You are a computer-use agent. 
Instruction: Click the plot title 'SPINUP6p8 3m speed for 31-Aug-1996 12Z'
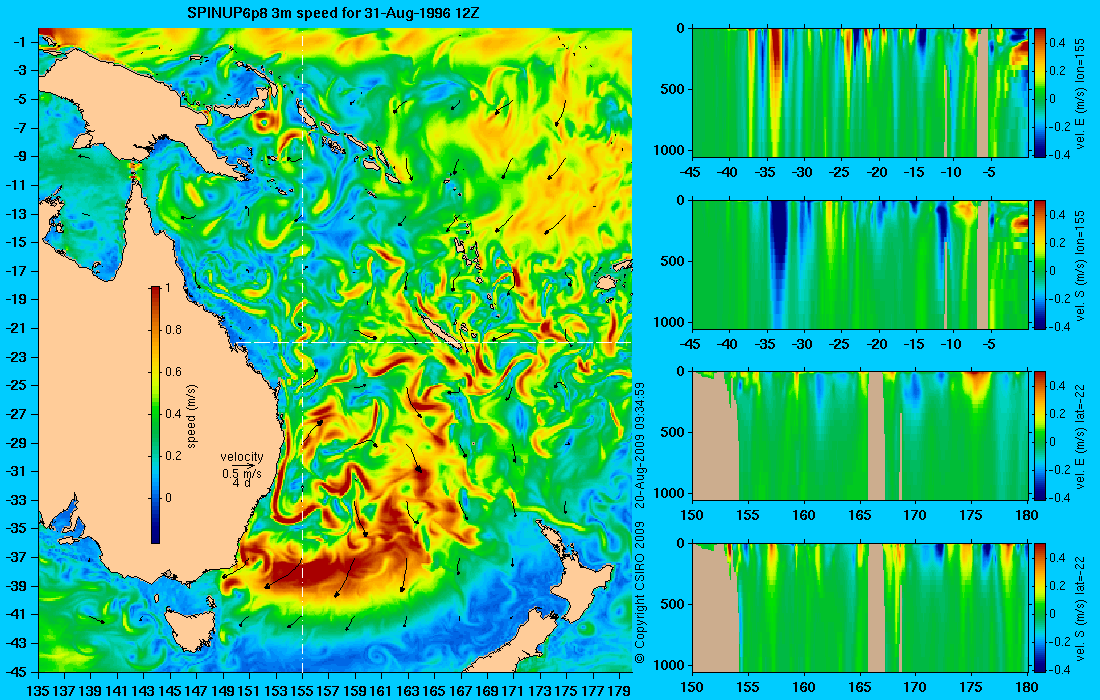click(333, 13)
